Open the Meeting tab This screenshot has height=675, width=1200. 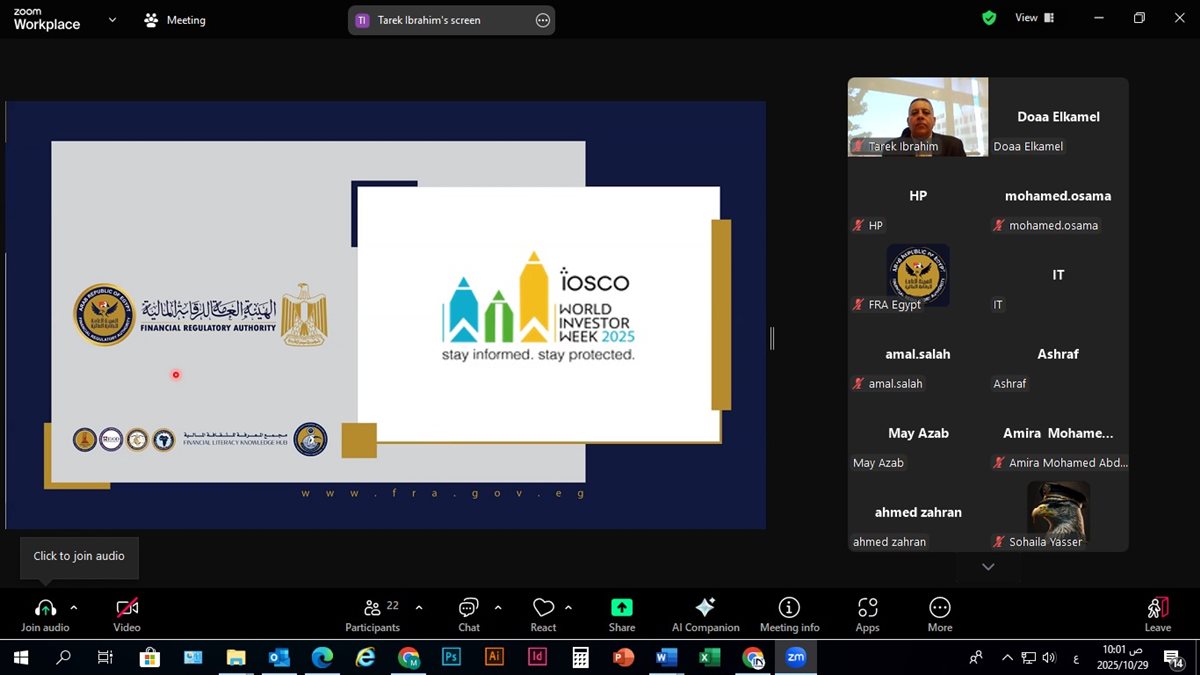pos(175,20)
